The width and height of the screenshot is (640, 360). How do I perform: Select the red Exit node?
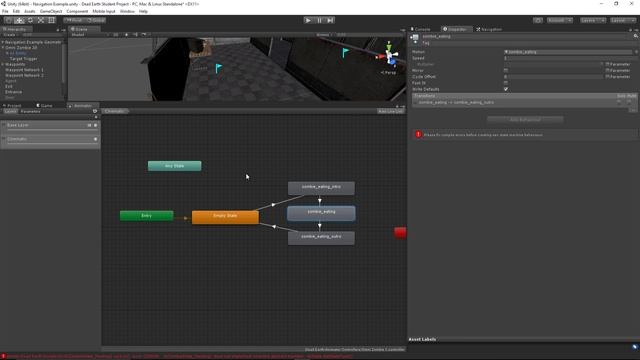click(400, 233)
